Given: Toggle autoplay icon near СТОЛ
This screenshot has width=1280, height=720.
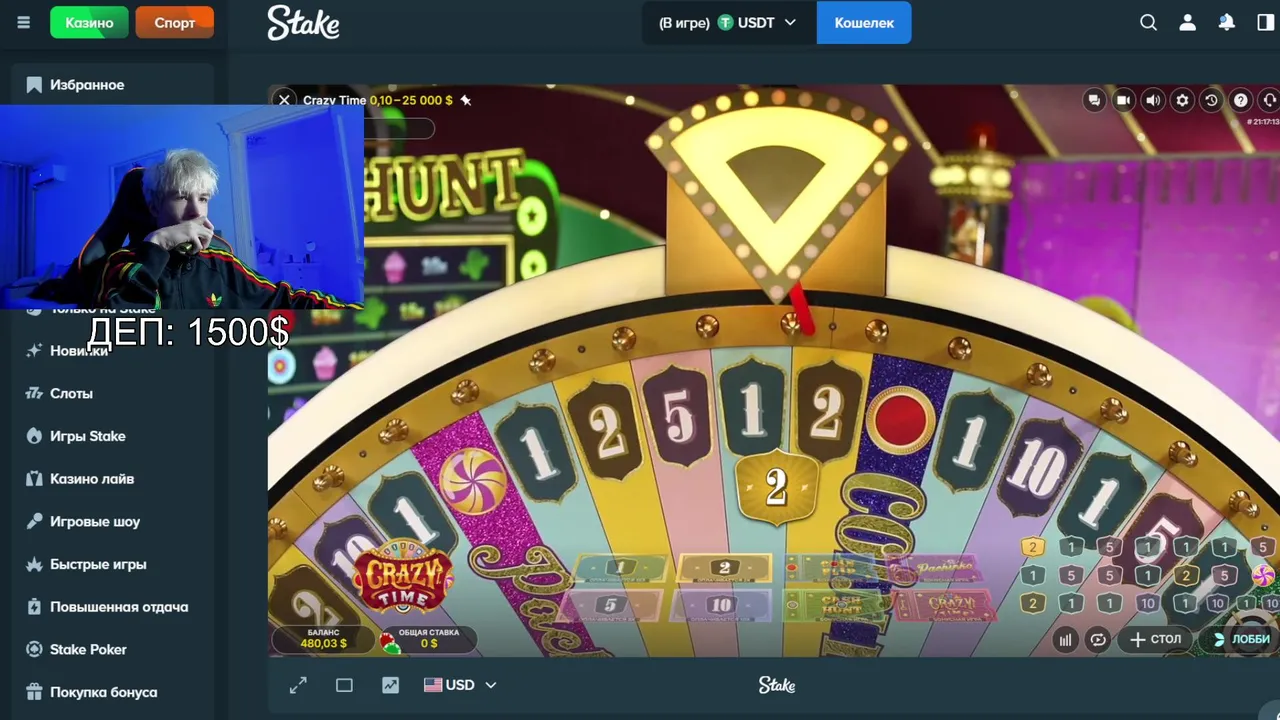Looking at the screenshot, I should pyautogui.click(x=1098, y=640).
